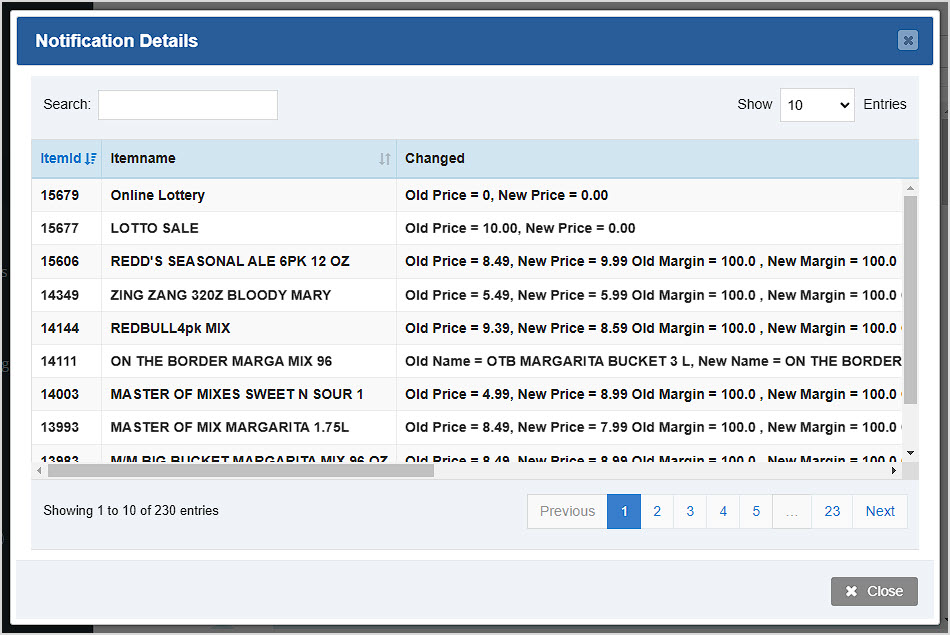Image resolution: width=950 pixels, height=635 pixels.
Task: Click the up arrow of the vertical scrollbar
Action: [910, 187]
